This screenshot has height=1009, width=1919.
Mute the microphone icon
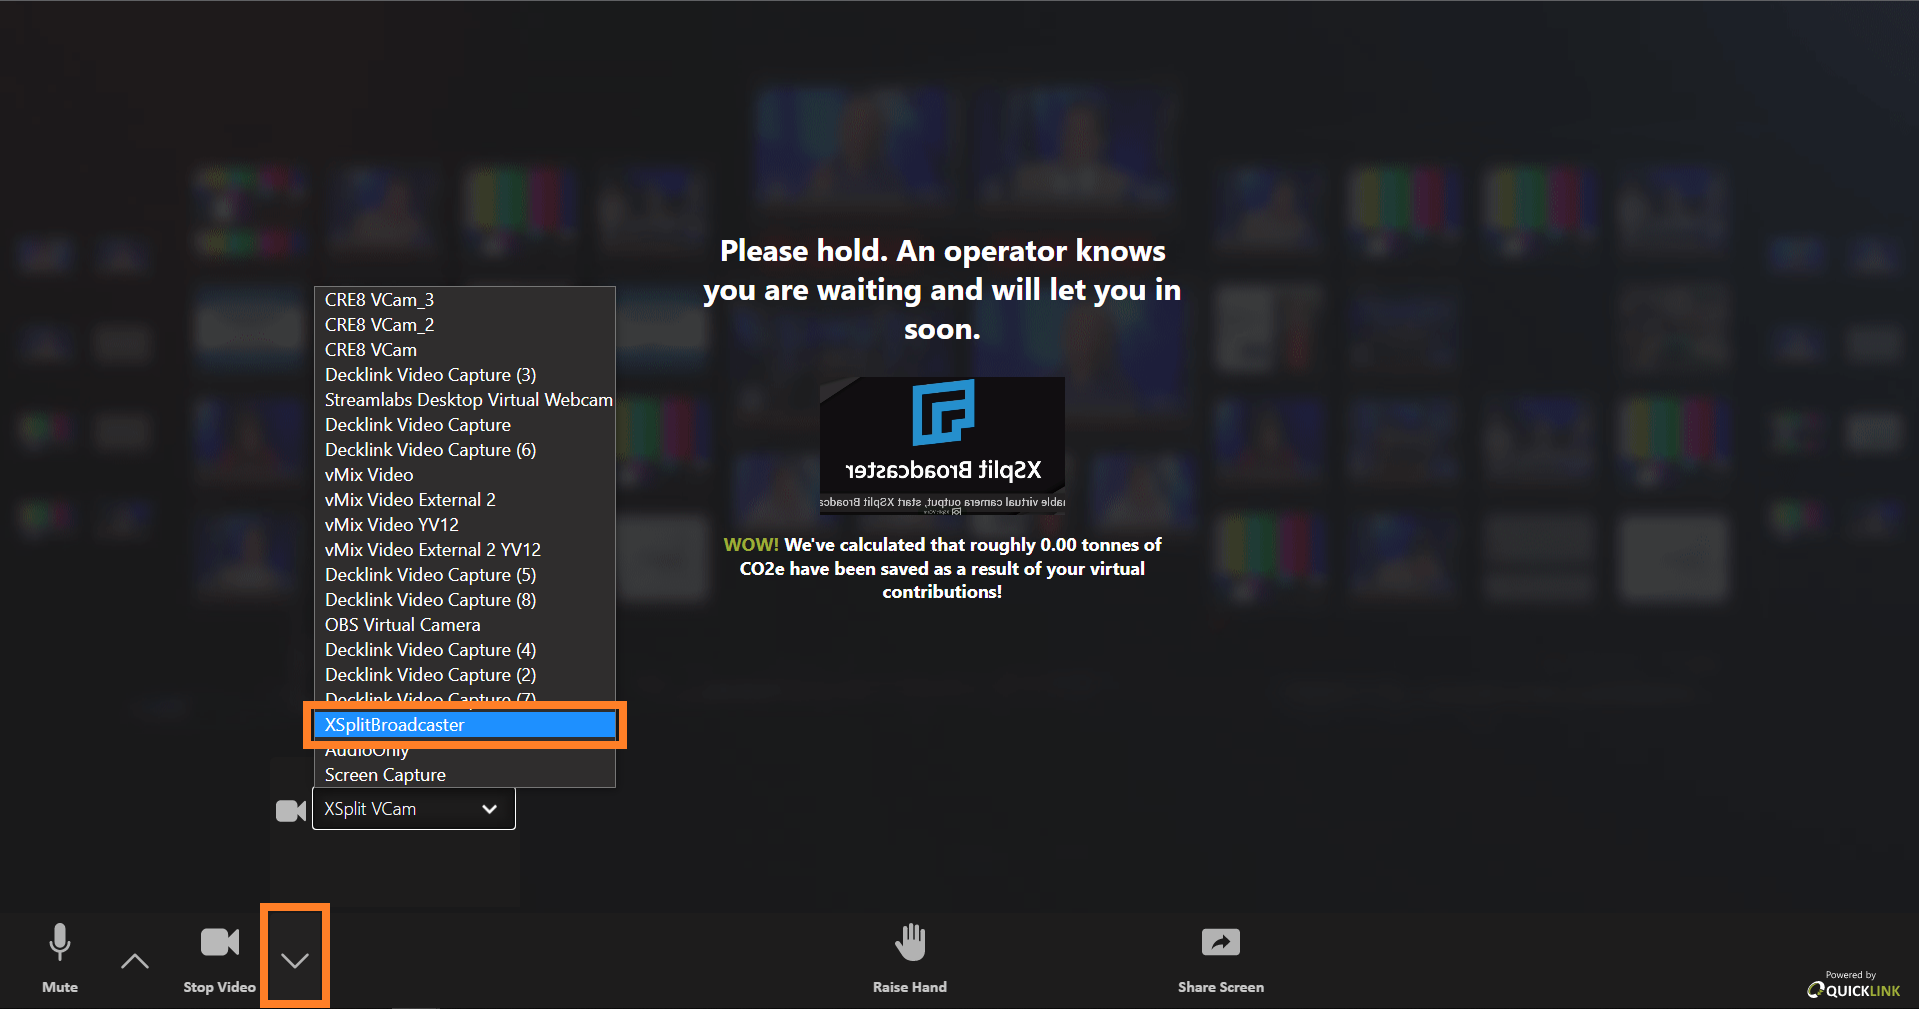[x=60, y=942]
